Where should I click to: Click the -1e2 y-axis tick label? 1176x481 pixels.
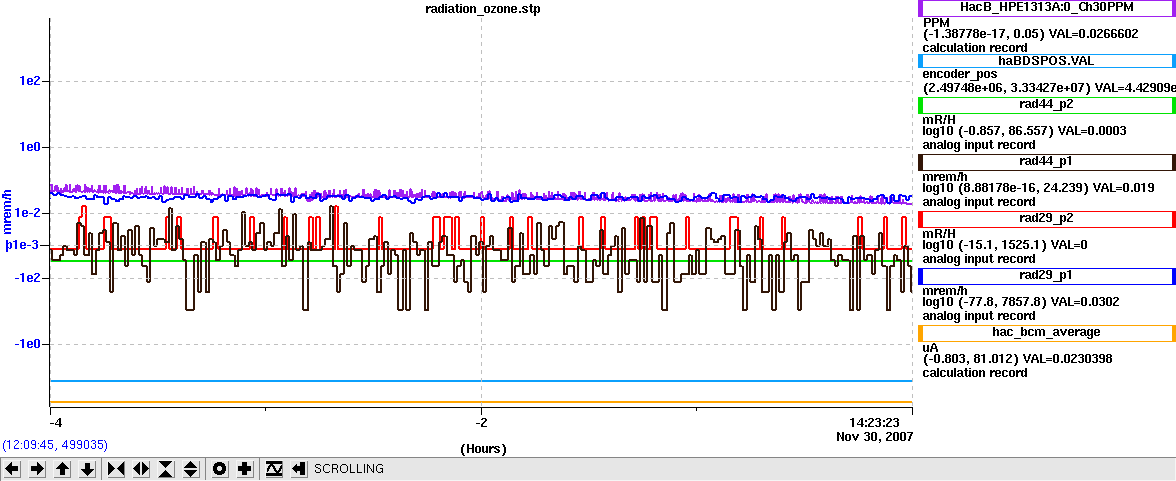[29, 278]
